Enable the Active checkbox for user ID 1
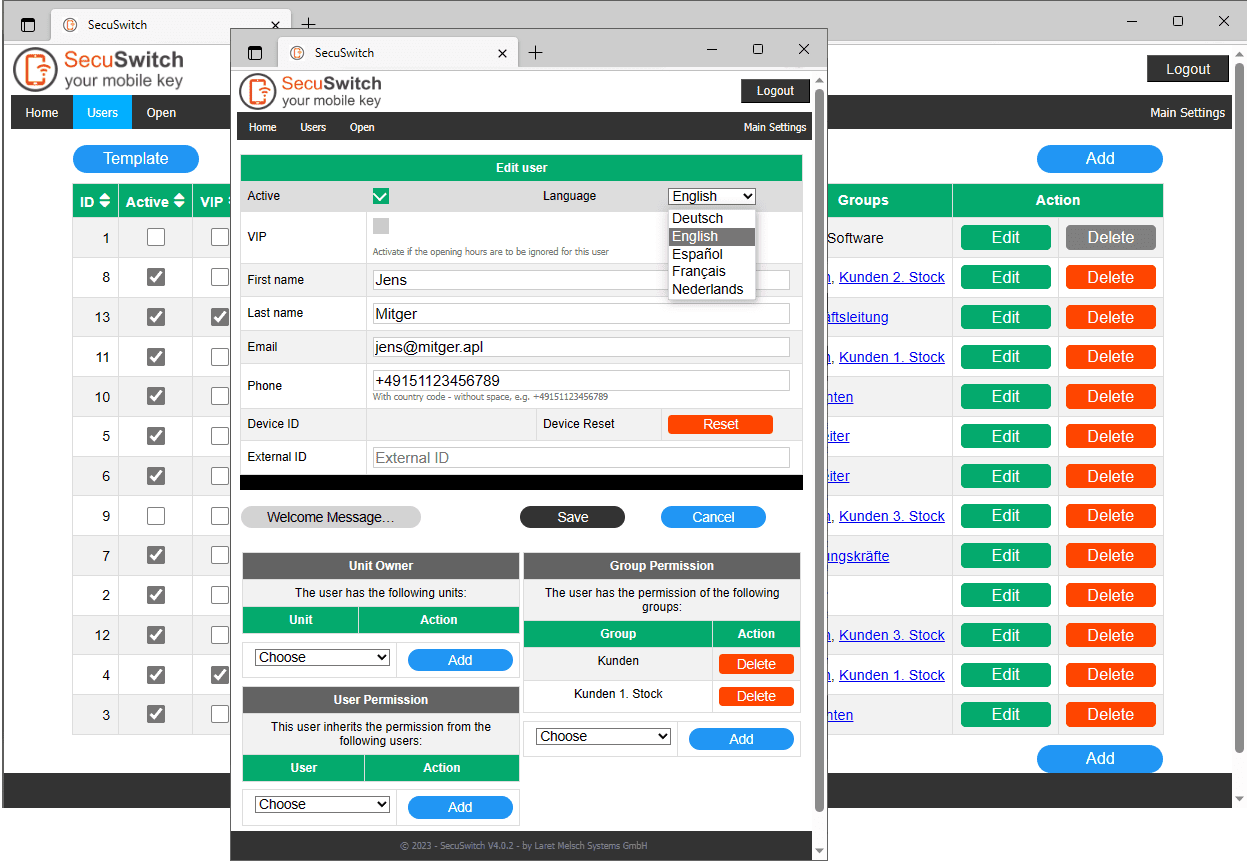The height and width of the screenshot is (863, 1250). pos(156,238)
